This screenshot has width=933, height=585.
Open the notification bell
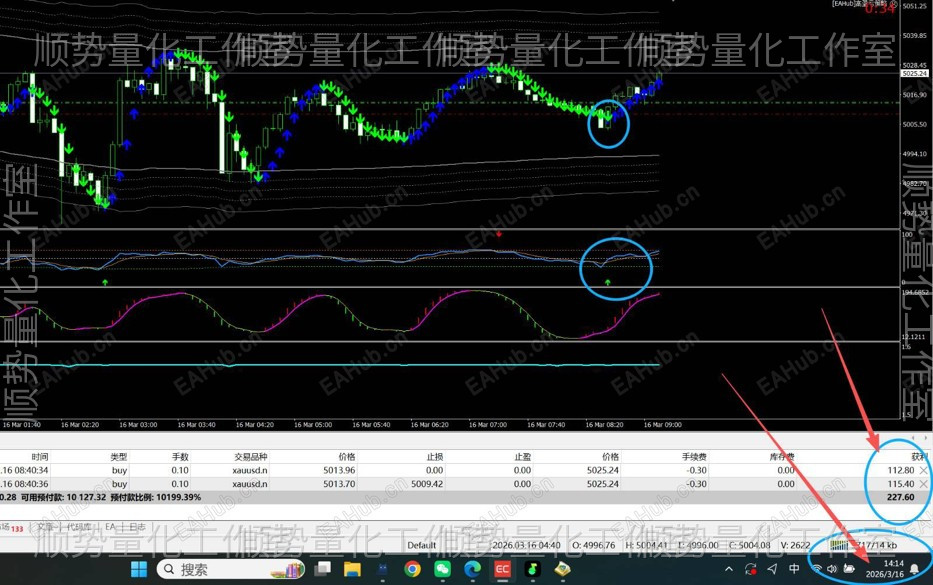pyautogui.click(x=915, y=570)
